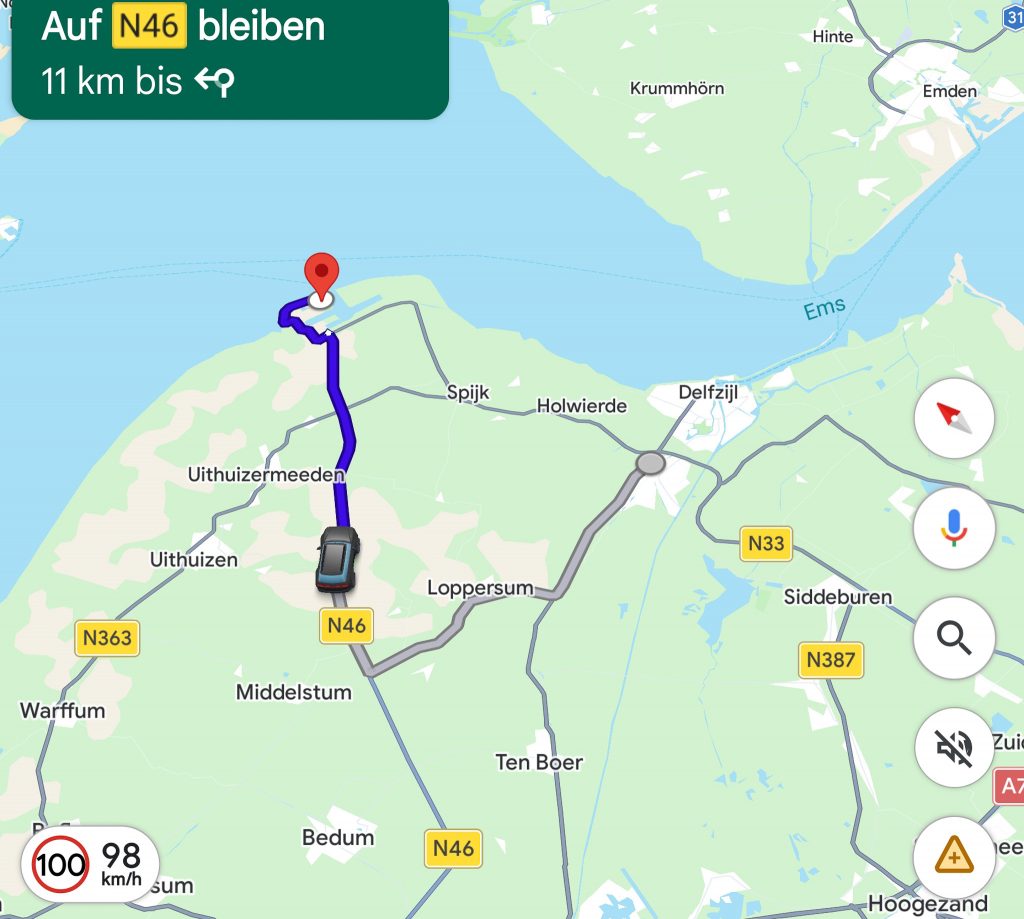Tap the 100 speed limit sign

tap(60, 864)
